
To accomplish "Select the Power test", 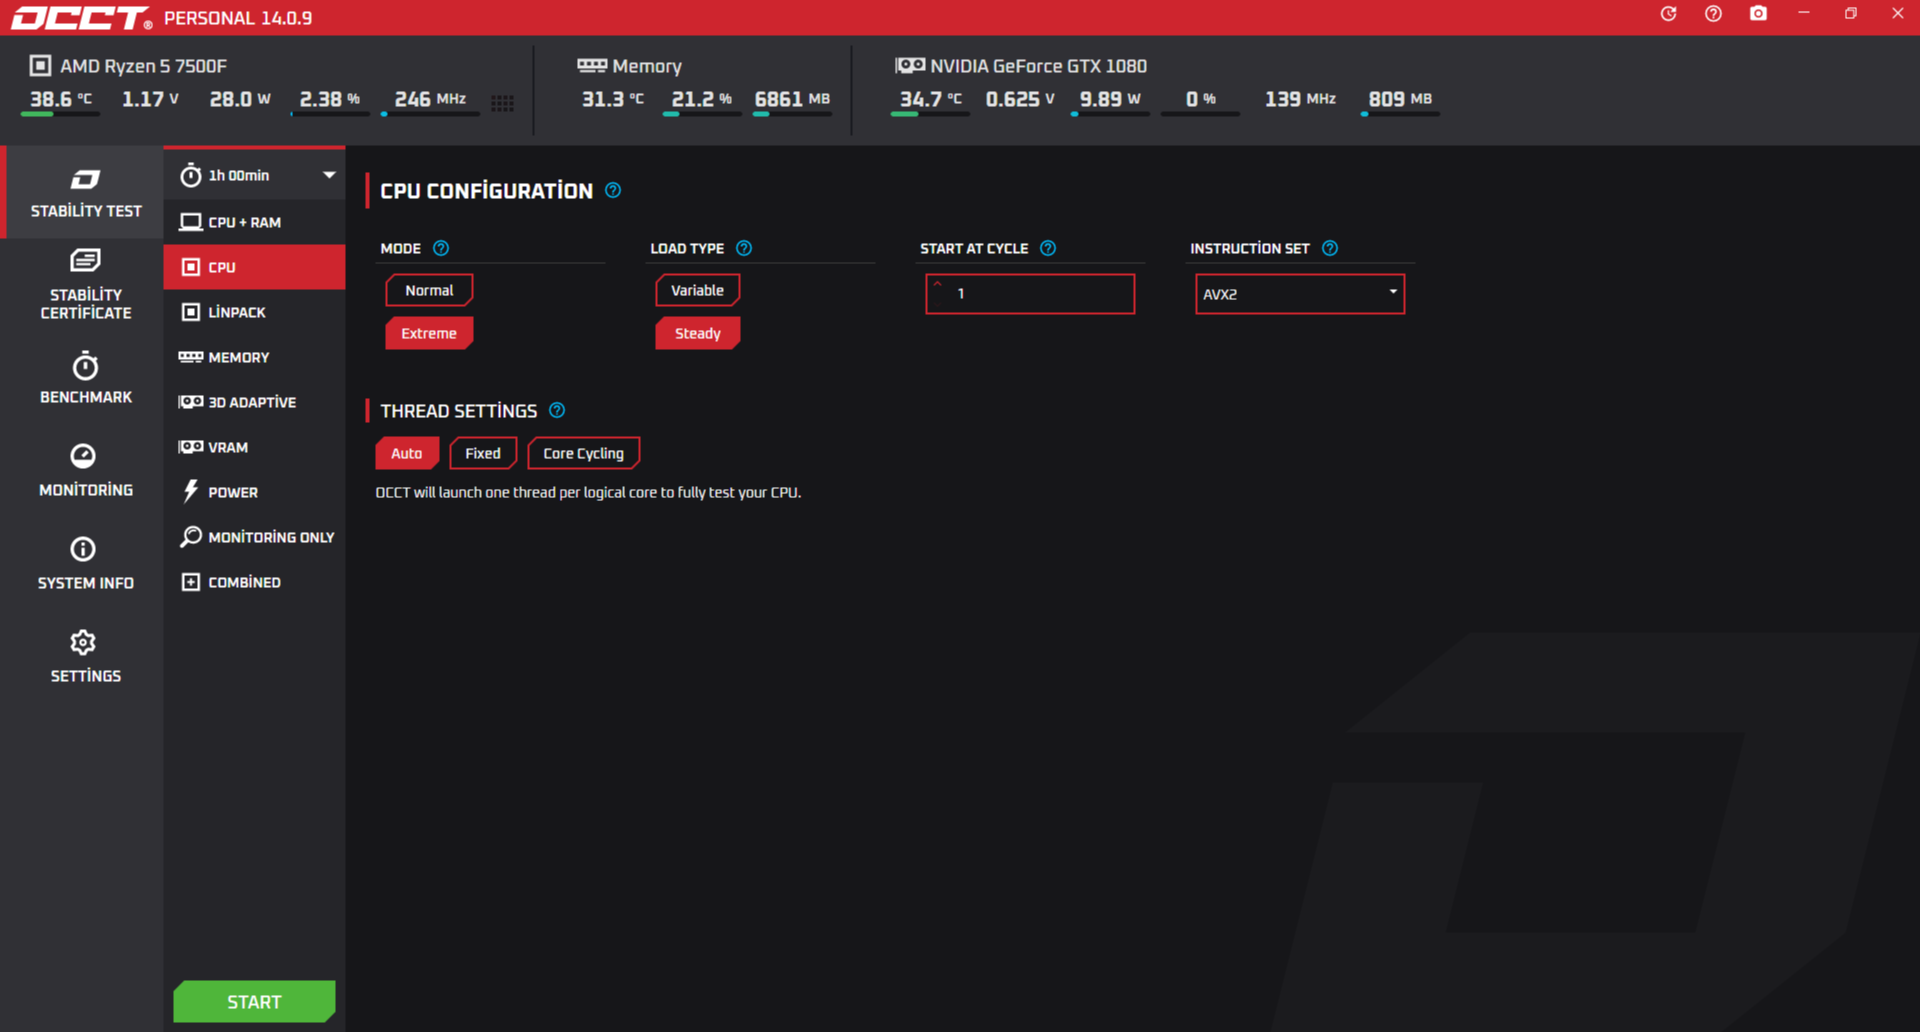I will tap(254, 492).
